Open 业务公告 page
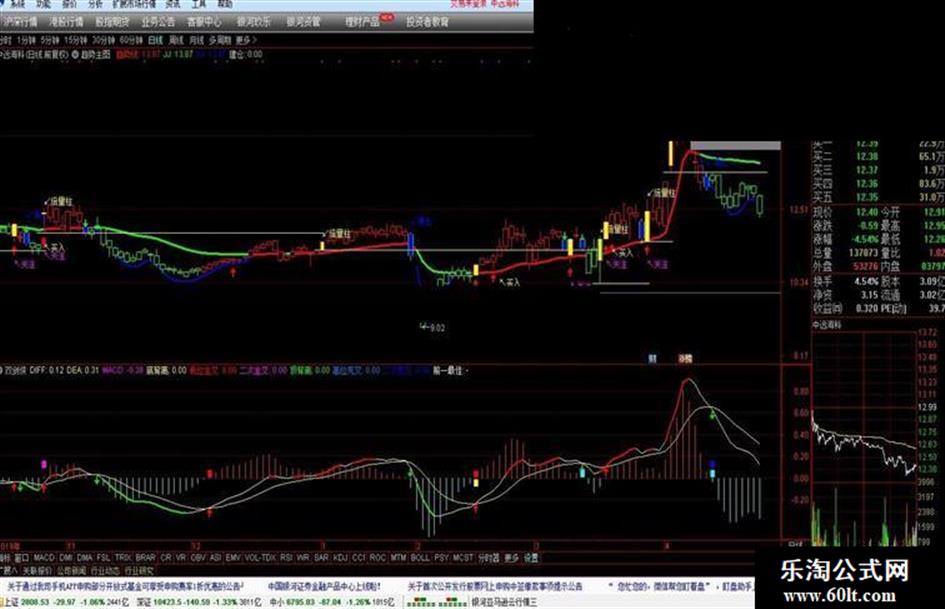The height and width of the screenshot is (609, 945). tap(158, 22)
